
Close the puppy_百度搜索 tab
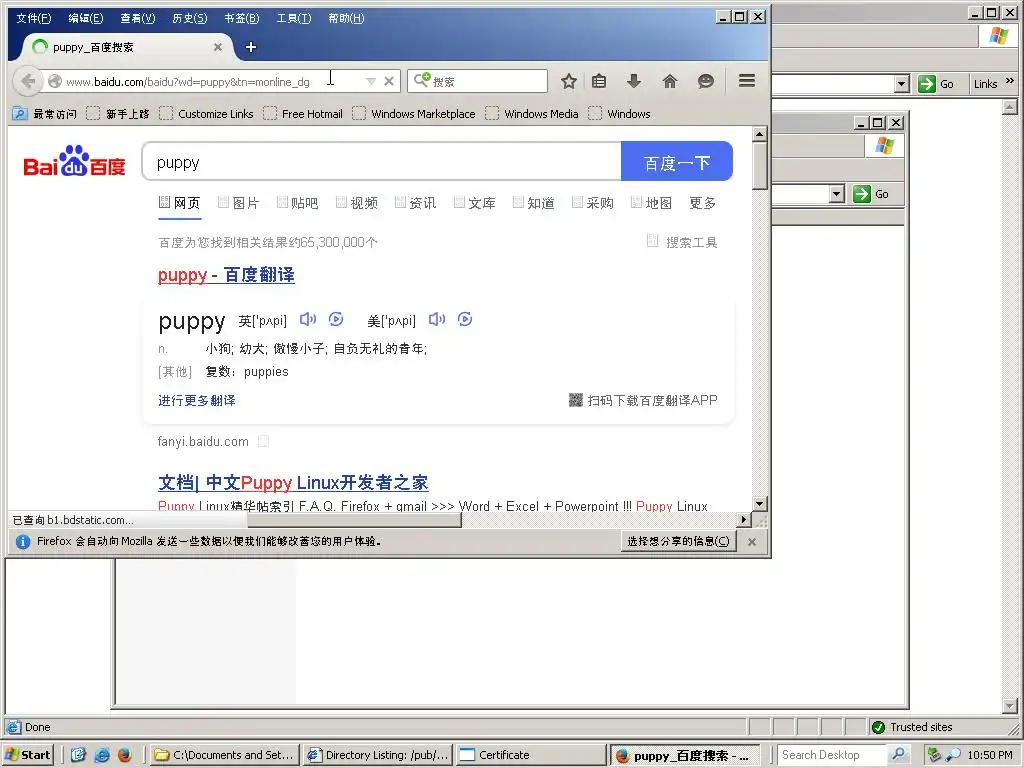218,47
